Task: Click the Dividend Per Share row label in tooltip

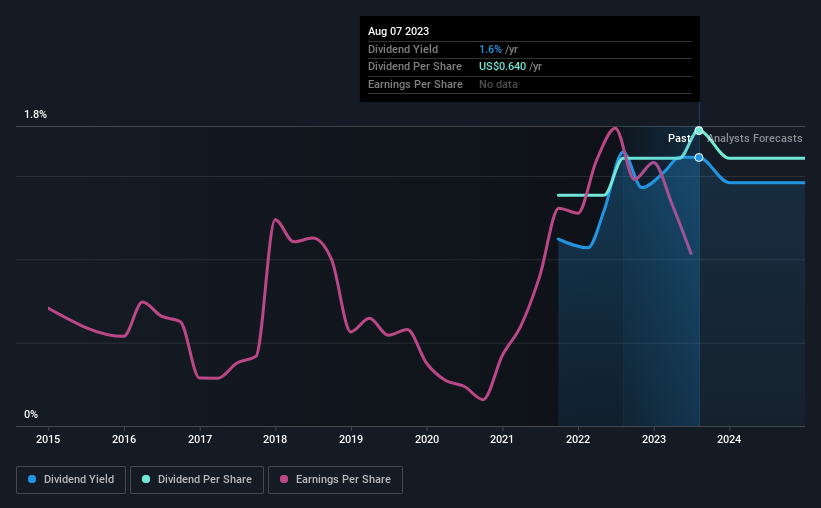Action: pyautogui.click(x=415, y=67)
